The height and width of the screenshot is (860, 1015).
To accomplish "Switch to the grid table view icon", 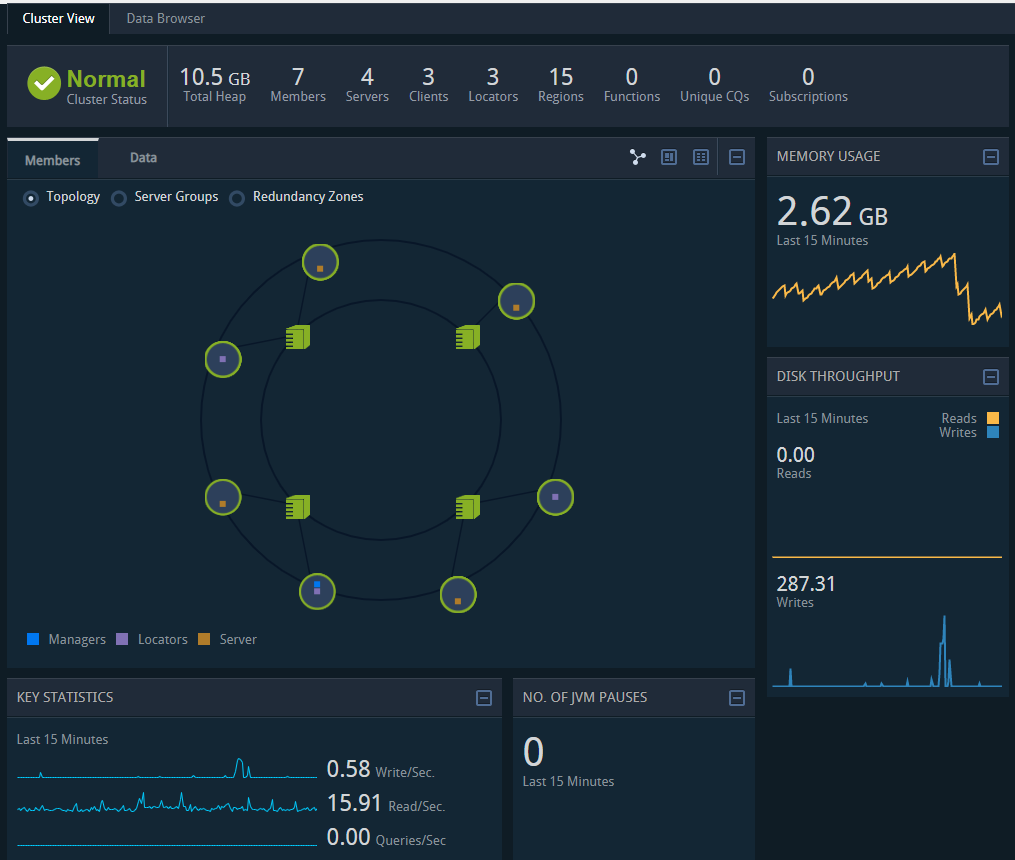I will click(701, 157).
